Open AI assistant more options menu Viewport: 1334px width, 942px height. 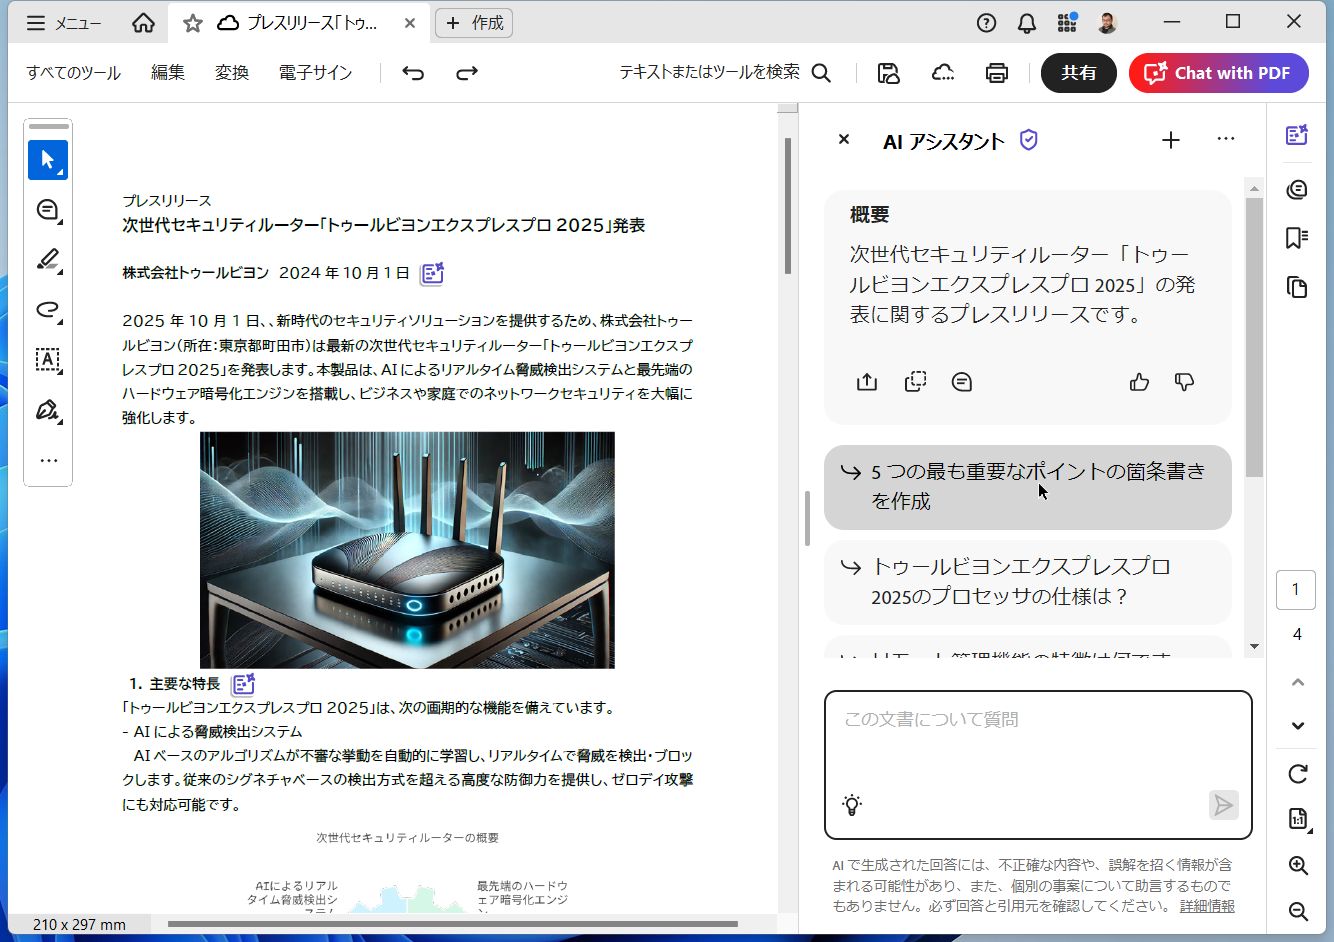tap(1225, 140)
